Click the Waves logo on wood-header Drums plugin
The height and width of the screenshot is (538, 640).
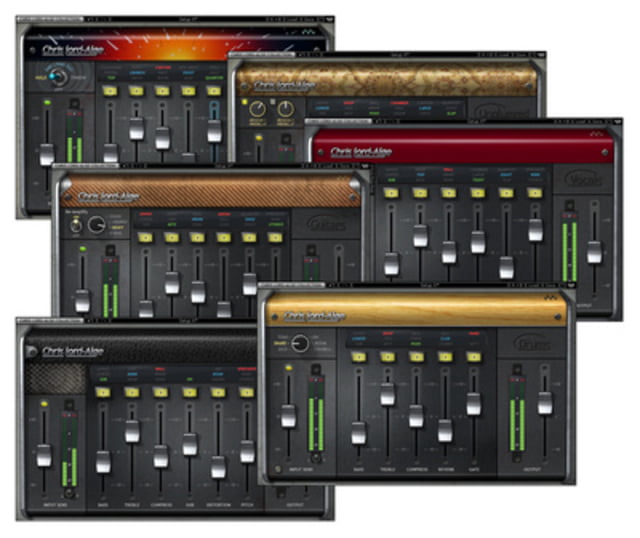coord(551,298)
